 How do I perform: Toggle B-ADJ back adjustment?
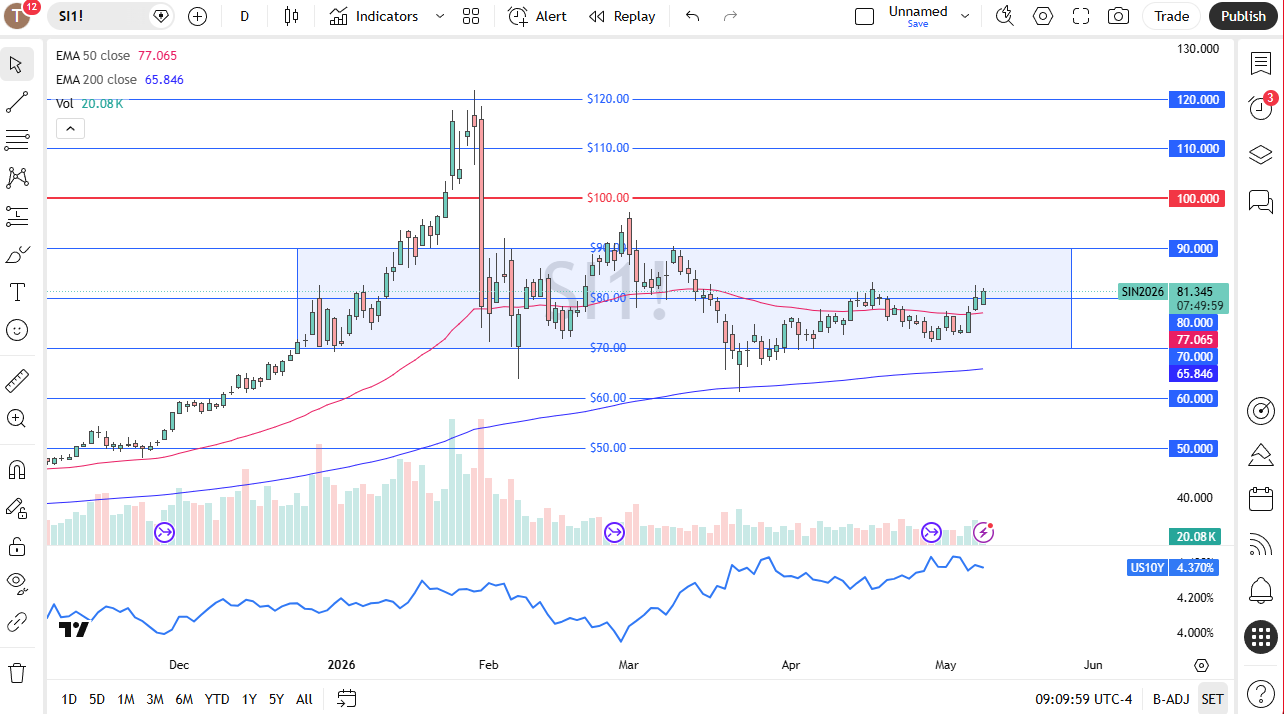pyautogui.click(x=1170, y=699)
